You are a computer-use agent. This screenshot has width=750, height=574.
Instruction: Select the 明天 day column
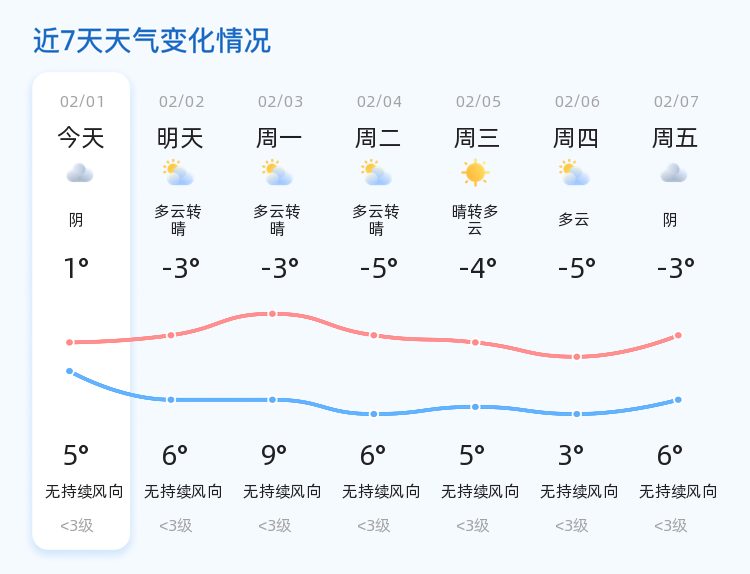tap(180, 311)
